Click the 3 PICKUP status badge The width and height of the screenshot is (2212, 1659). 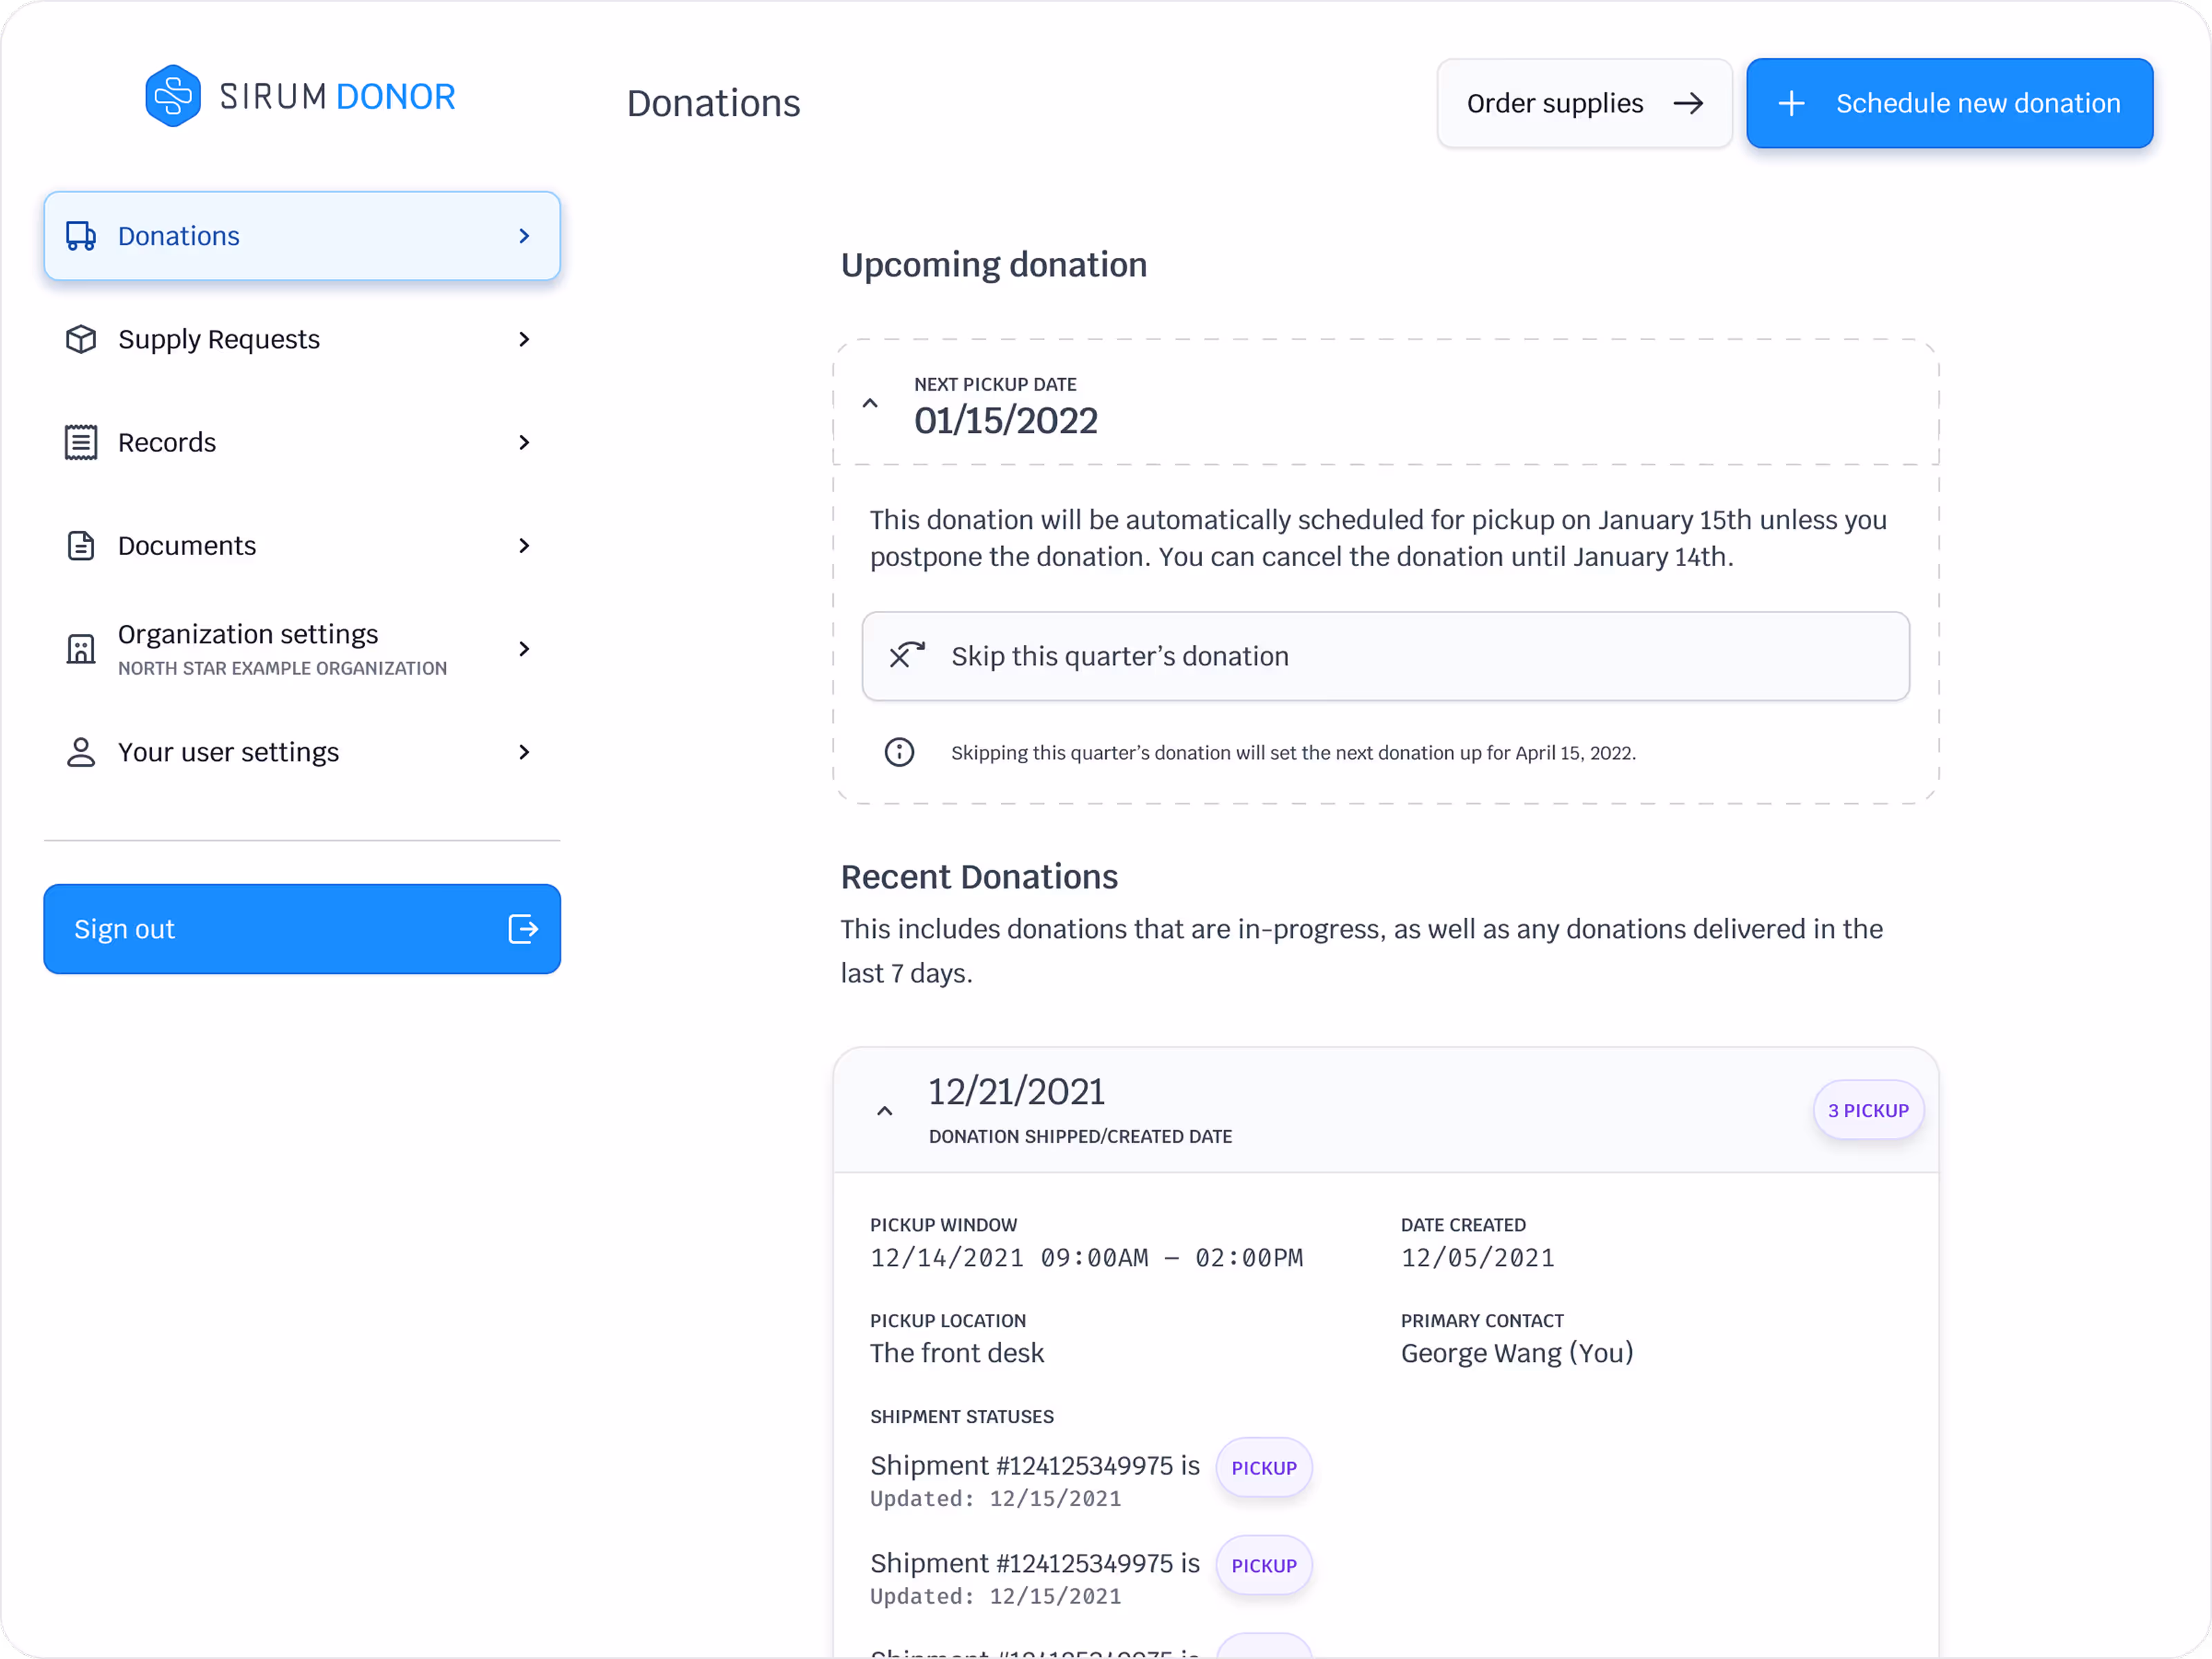pos(1868,1110)
